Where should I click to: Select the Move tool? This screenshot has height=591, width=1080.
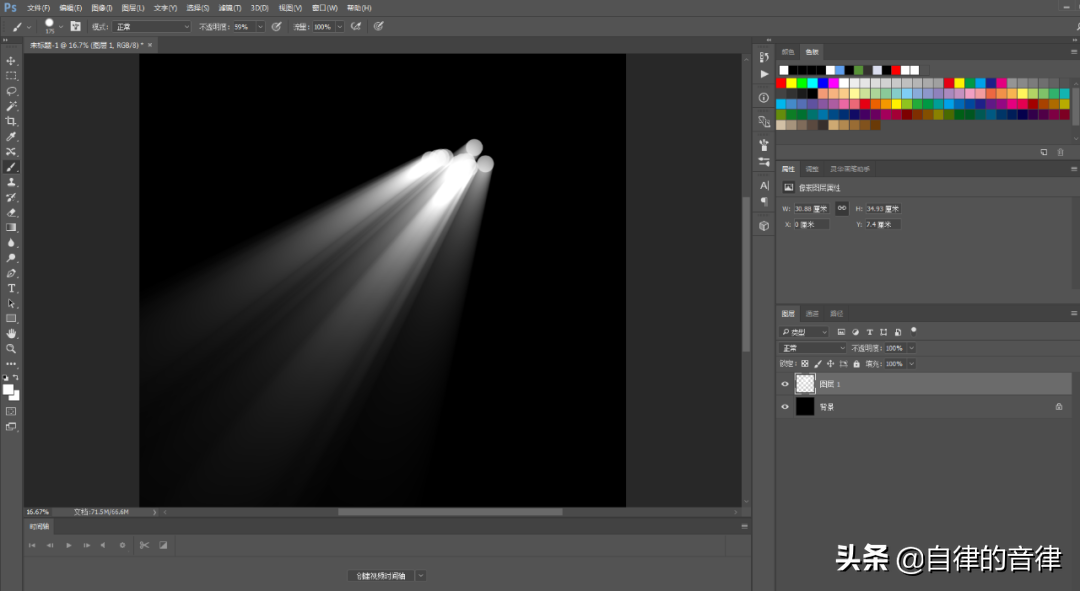tap(11, 61)
